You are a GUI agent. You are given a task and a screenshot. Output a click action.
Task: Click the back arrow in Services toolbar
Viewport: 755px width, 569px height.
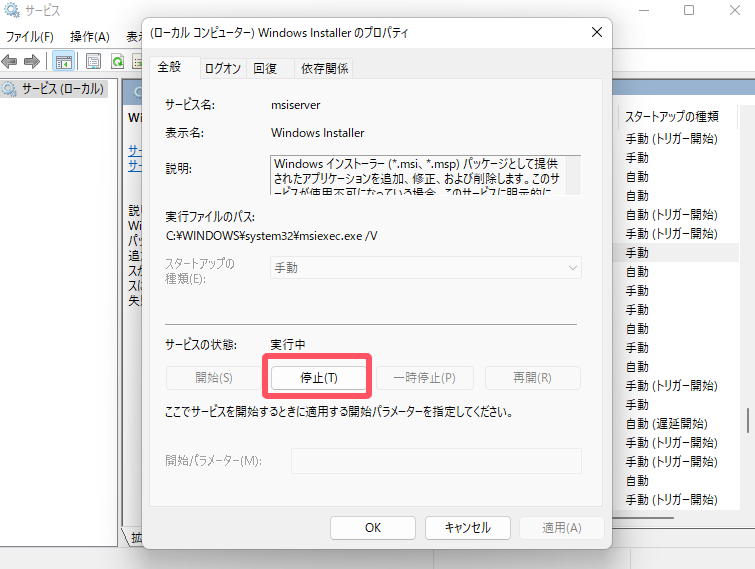[x=9, y=61]
